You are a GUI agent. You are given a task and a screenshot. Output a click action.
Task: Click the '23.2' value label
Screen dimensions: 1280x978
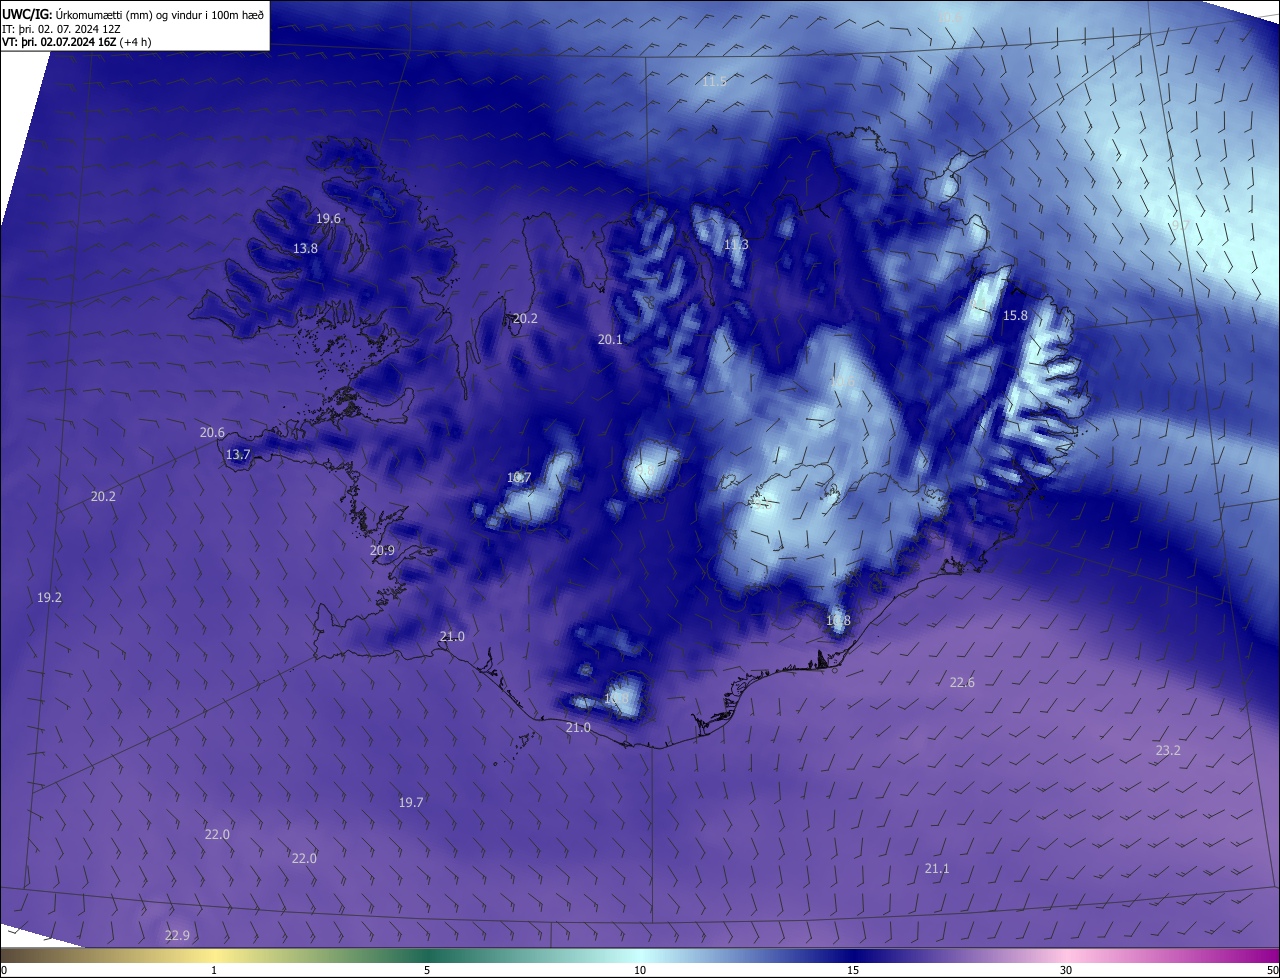tap(1168, 751)
